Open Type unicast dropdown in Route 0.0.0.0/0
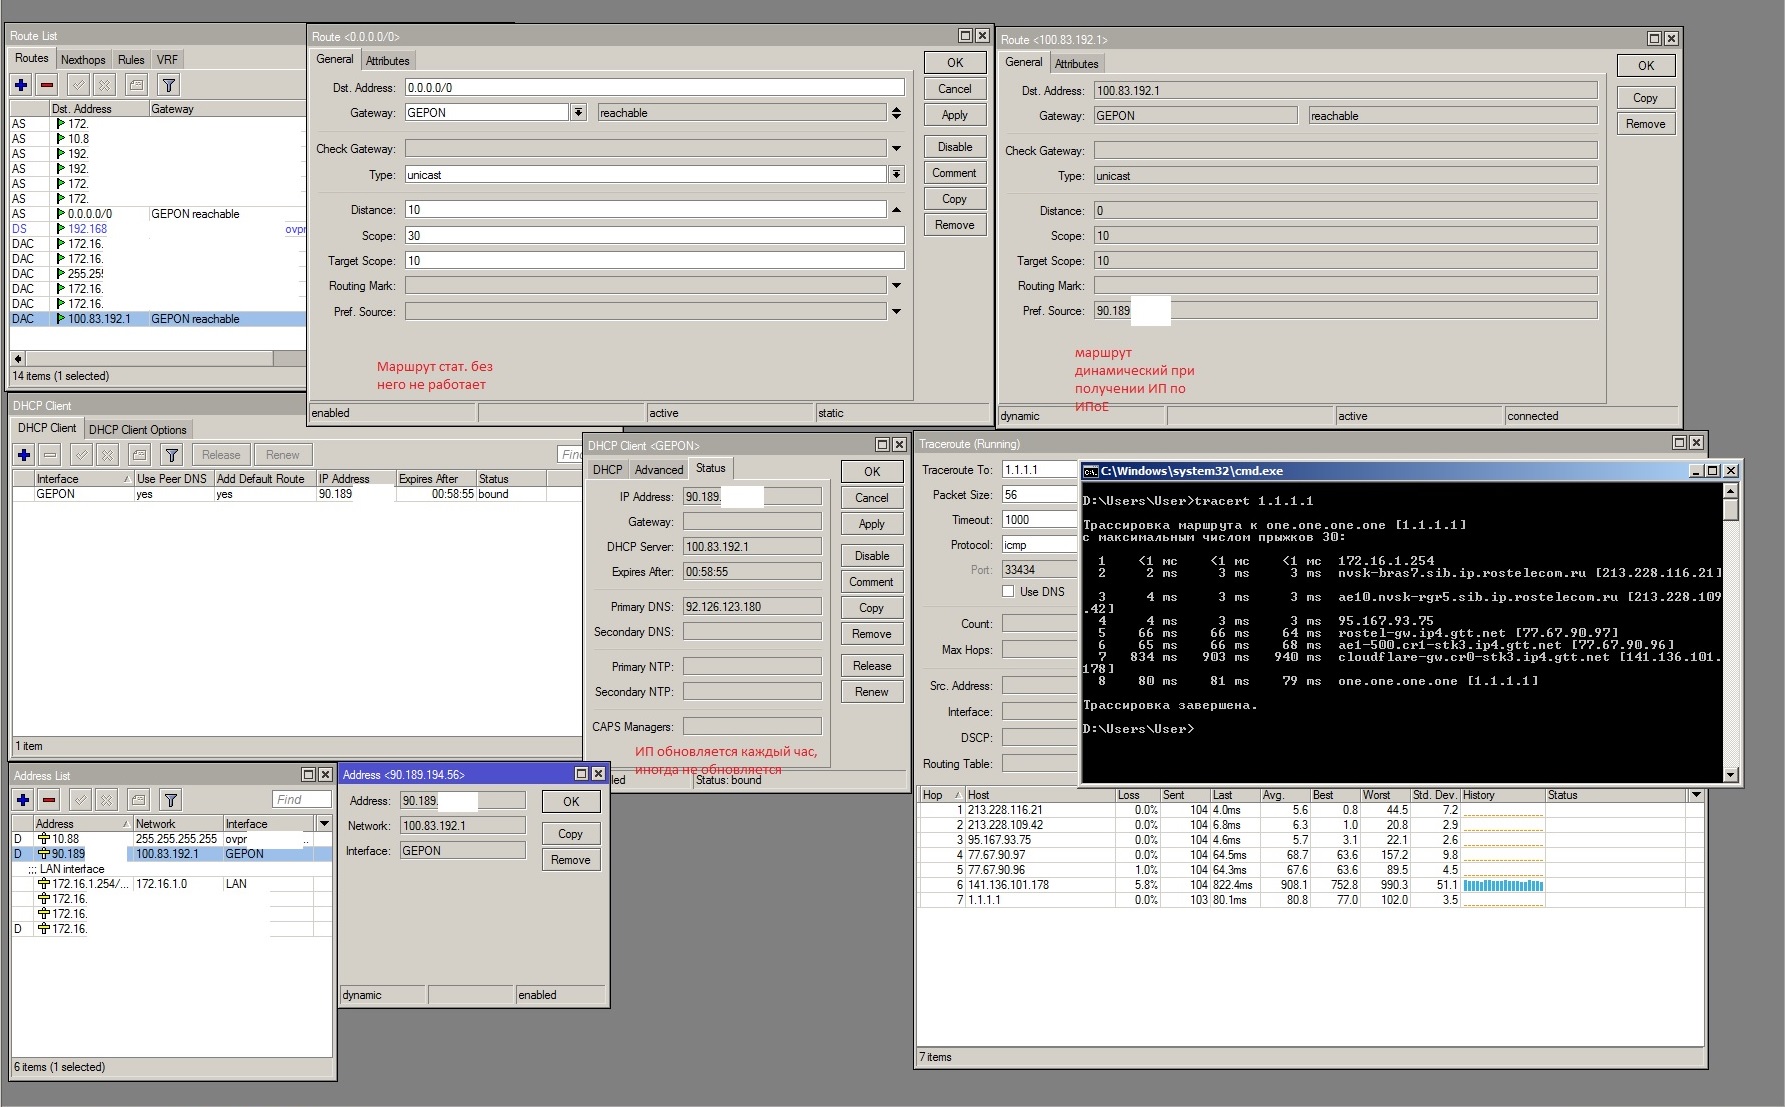Image resolution: width=1785 pixels, height=1107 pixels. 896,175
